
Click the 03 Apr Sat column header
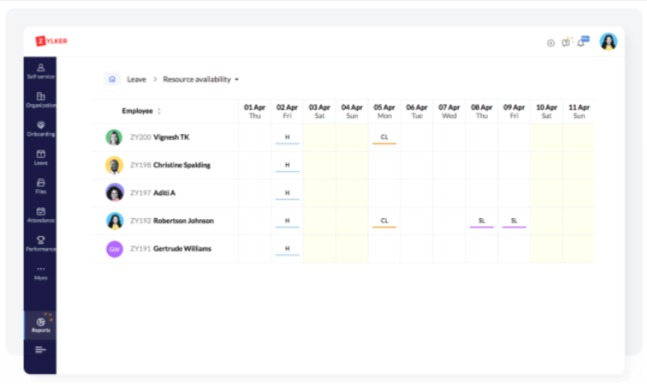(x=319, y=111)
